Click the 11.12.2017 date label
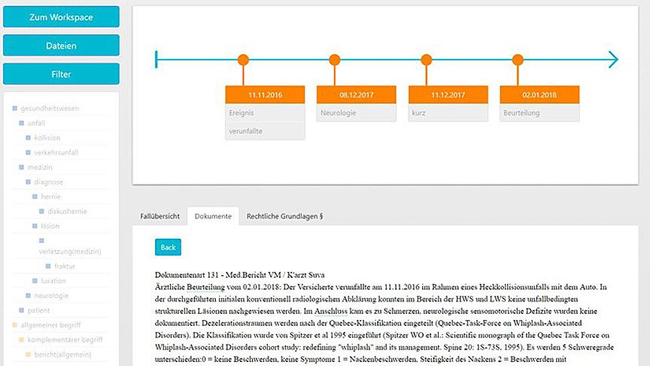The width and height of the screenshot is (650, 366). (x=448, y=95)
